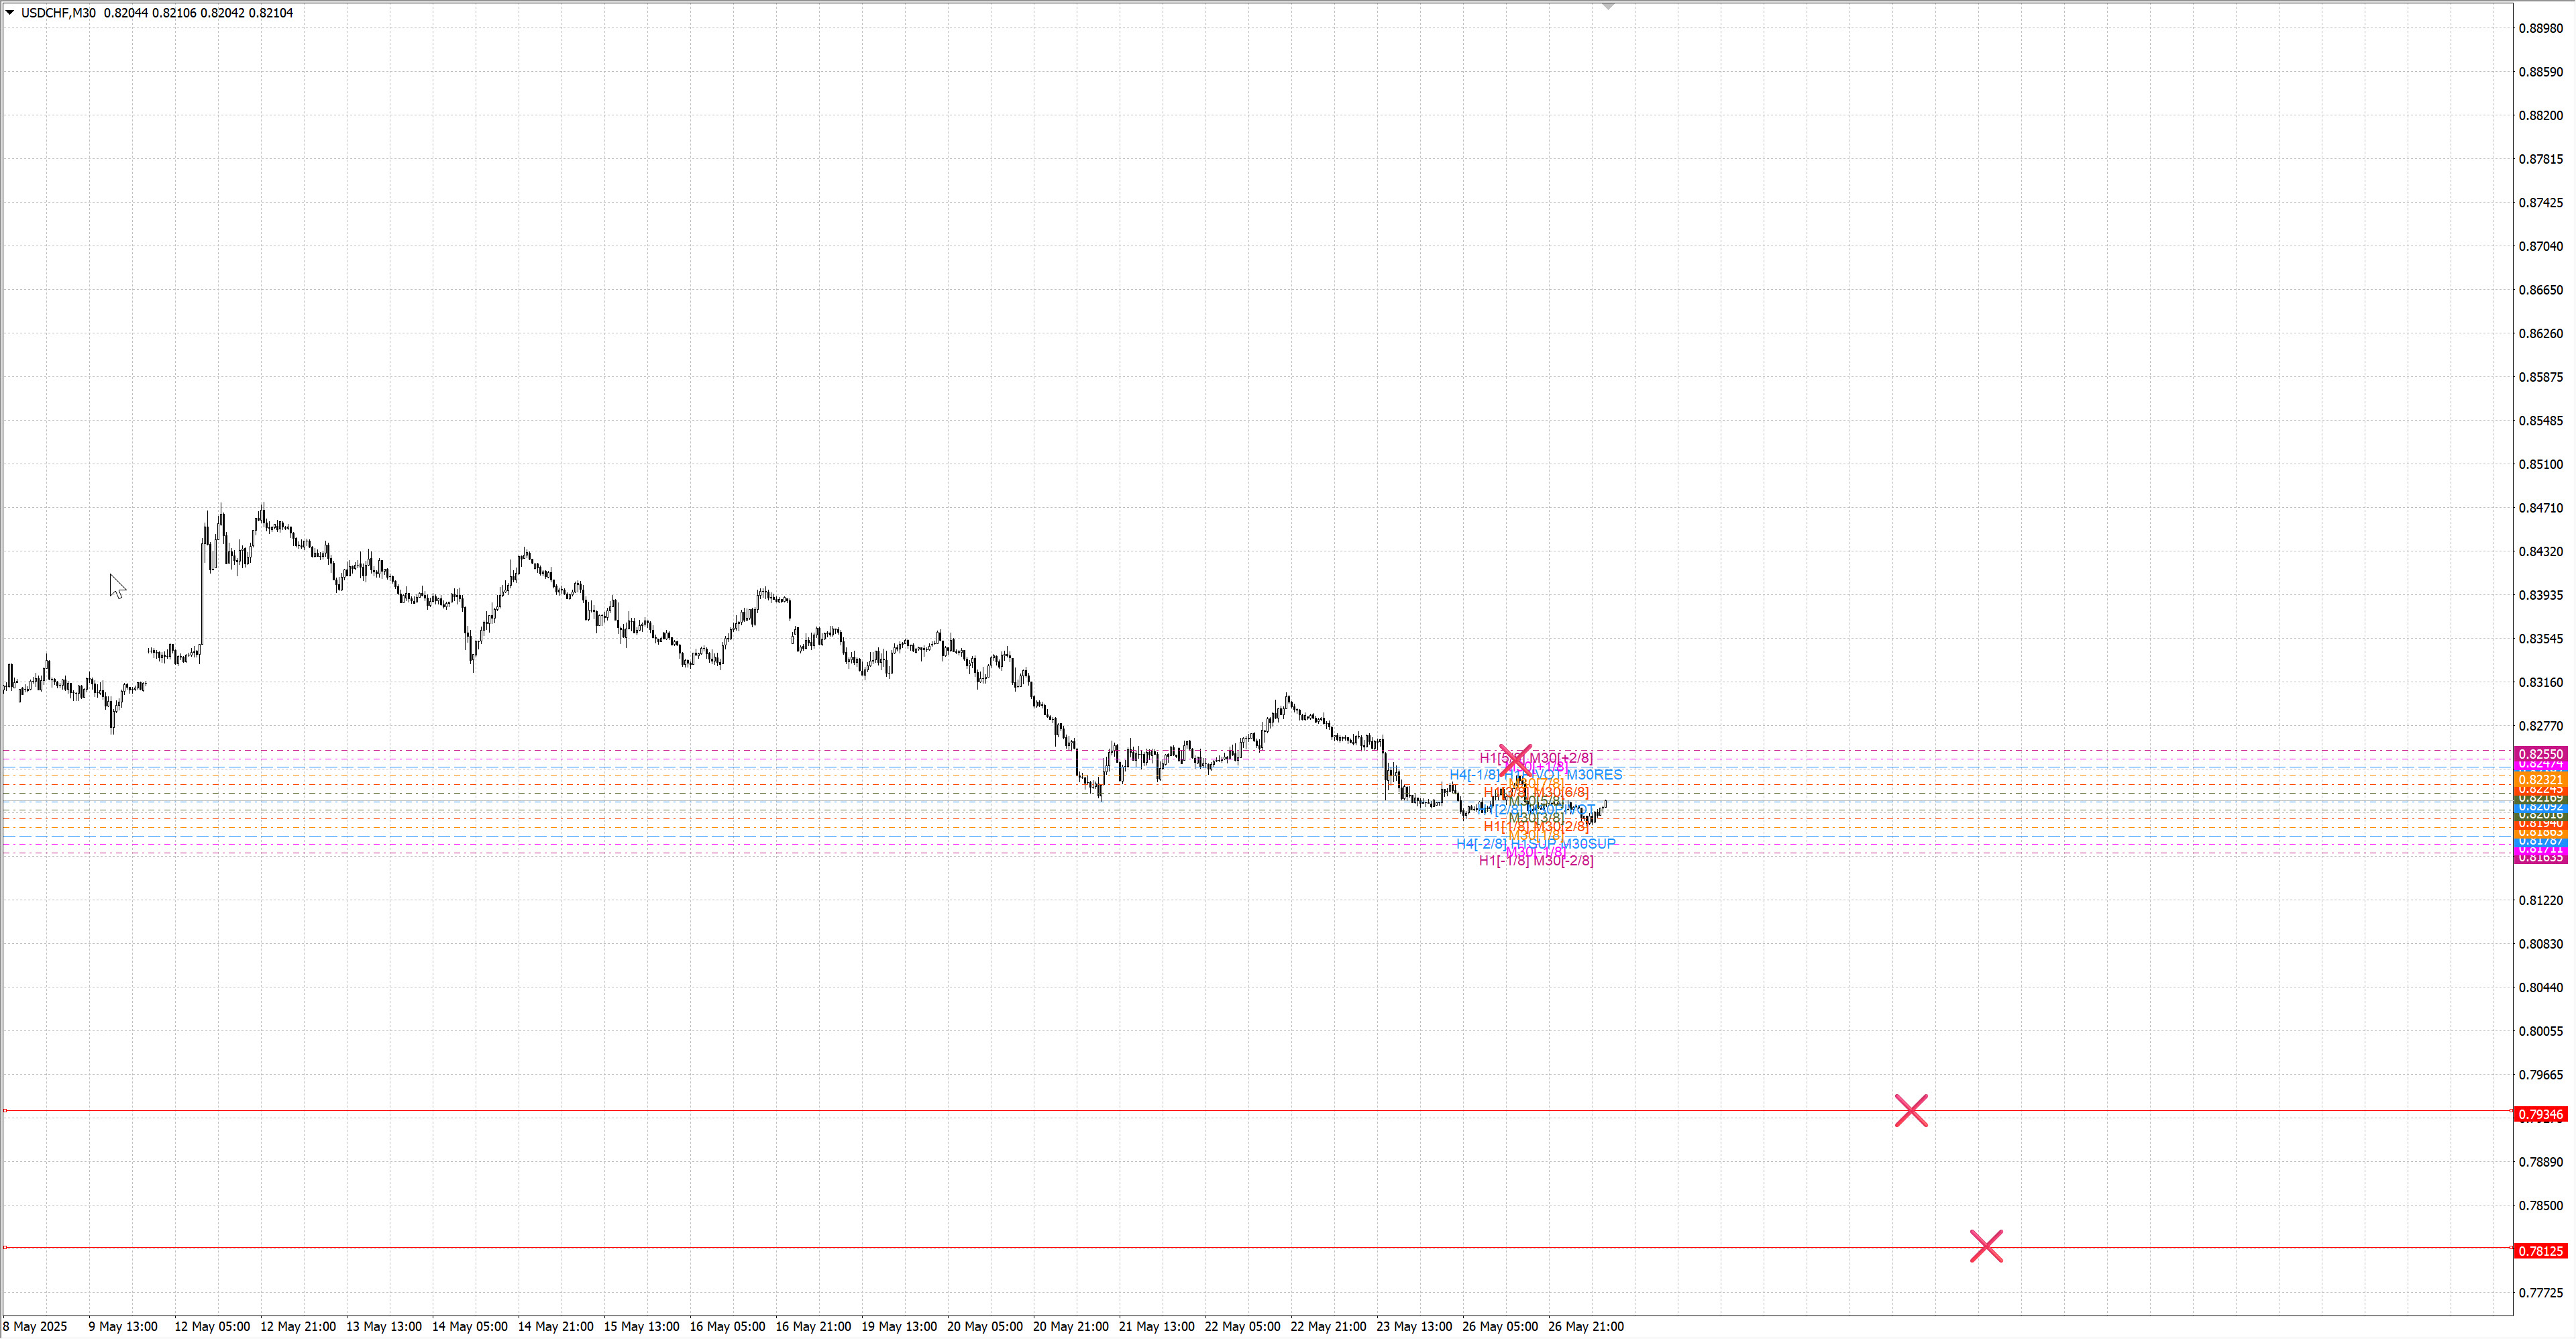
Task: Click the red 0.78125 price tag
Action: 2540,1251
